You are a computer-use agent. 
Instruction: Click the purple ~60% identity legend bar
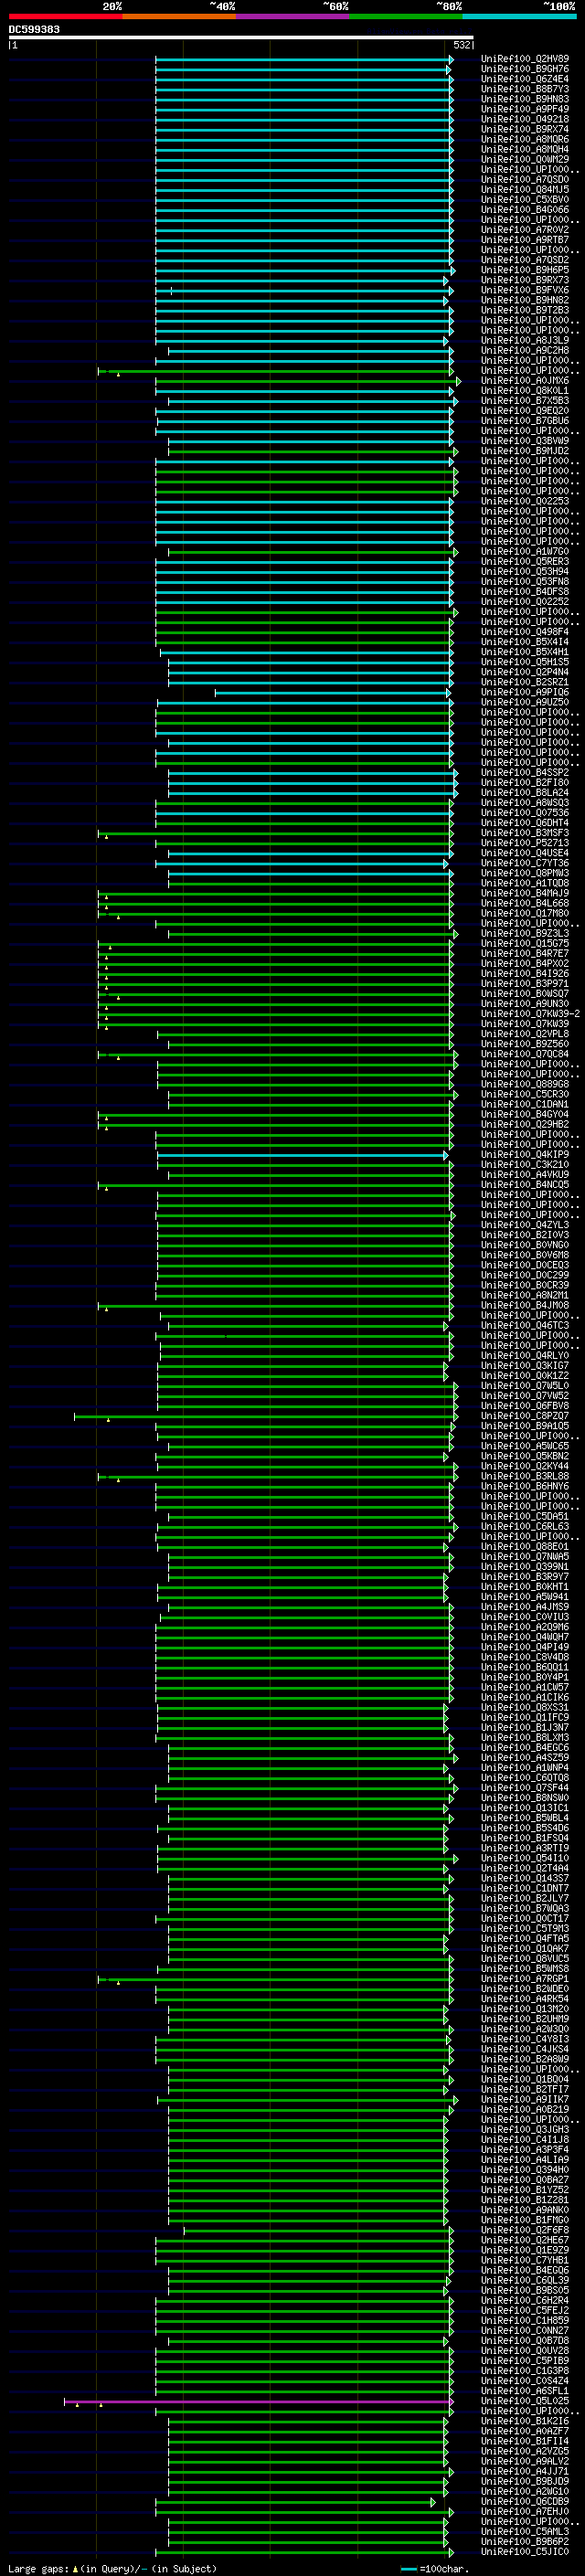tap(292, 16)
